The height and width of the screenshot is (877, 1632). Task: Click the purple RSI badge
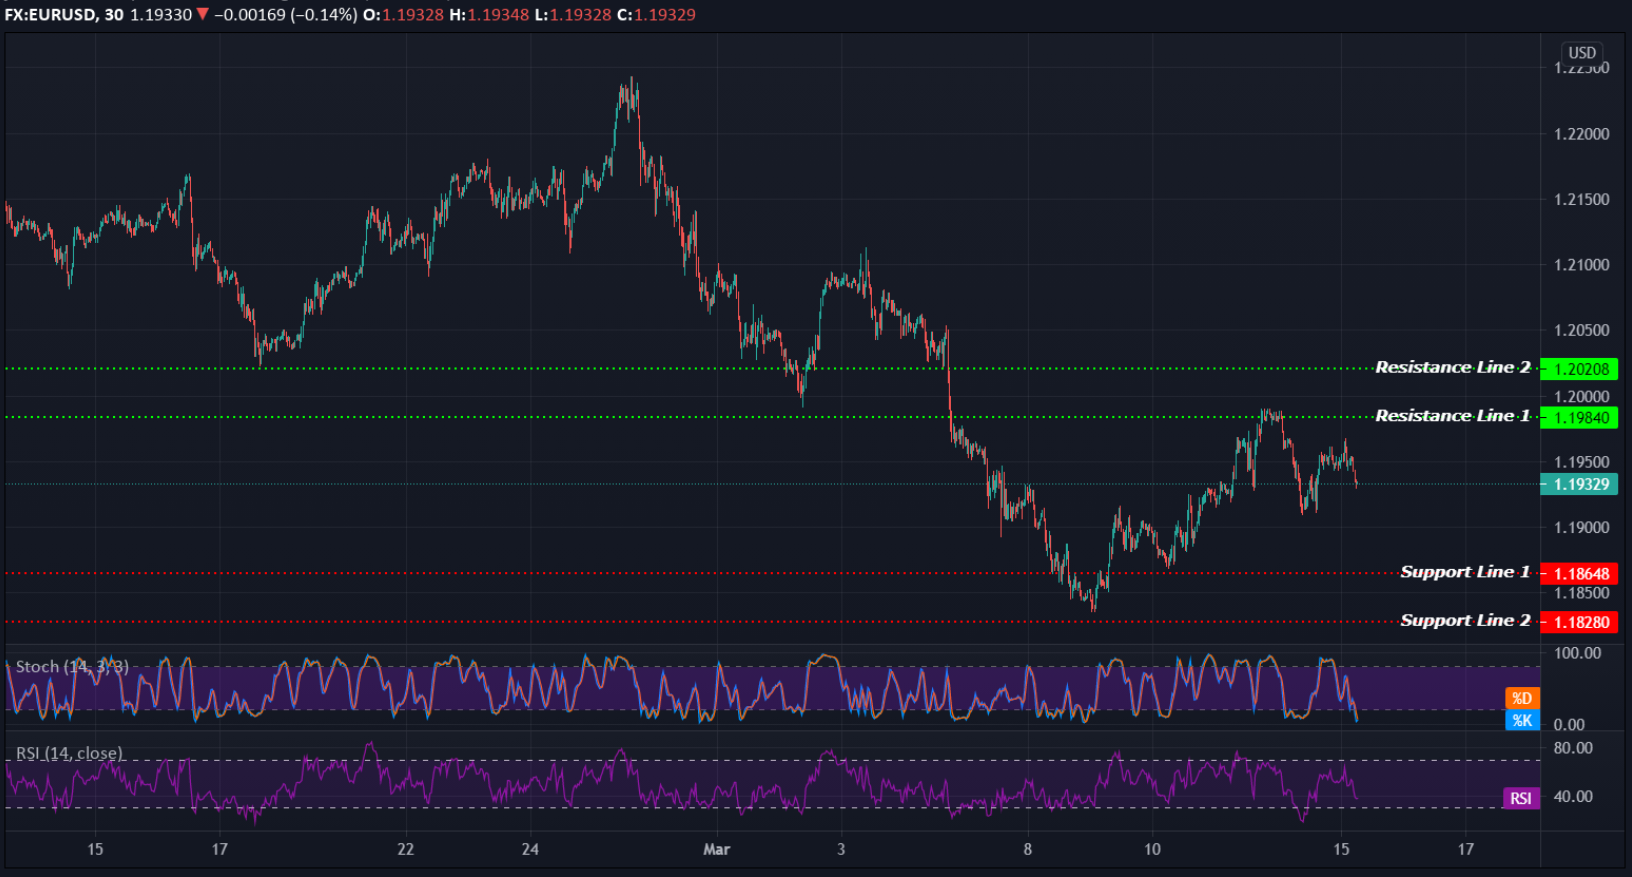[1520, 798]
